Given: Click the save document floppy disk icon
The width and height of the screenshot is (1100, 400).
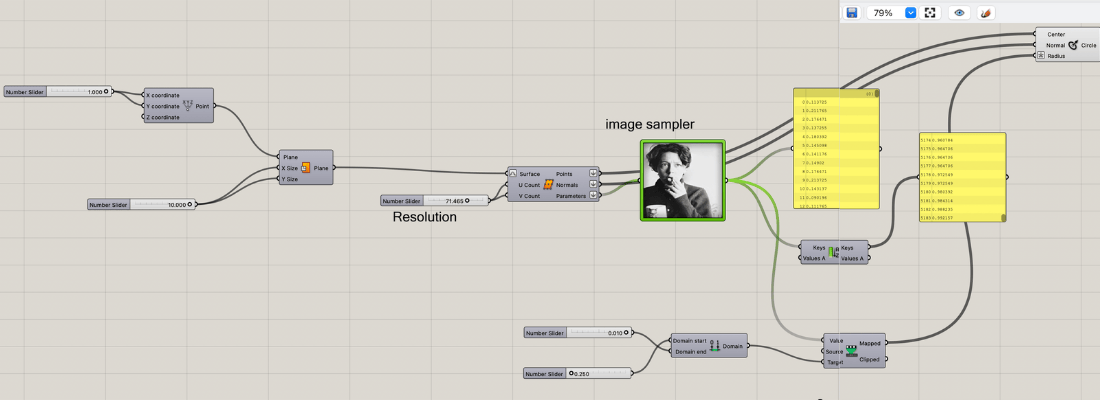Looking at the screenshot, I should 852,13.
